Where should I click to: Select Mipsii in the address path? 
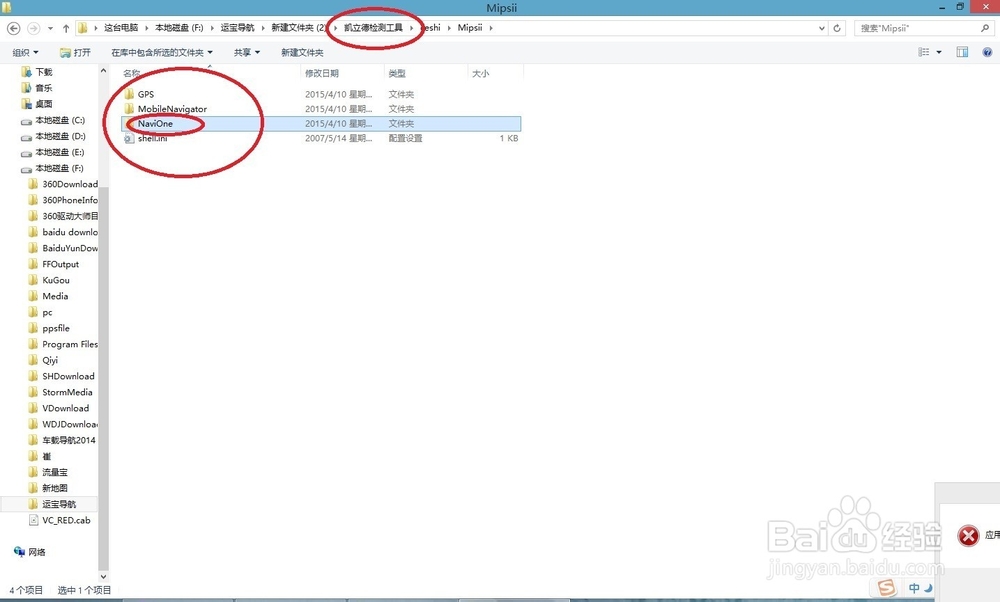pyautogui.click(x=470, y=28)
